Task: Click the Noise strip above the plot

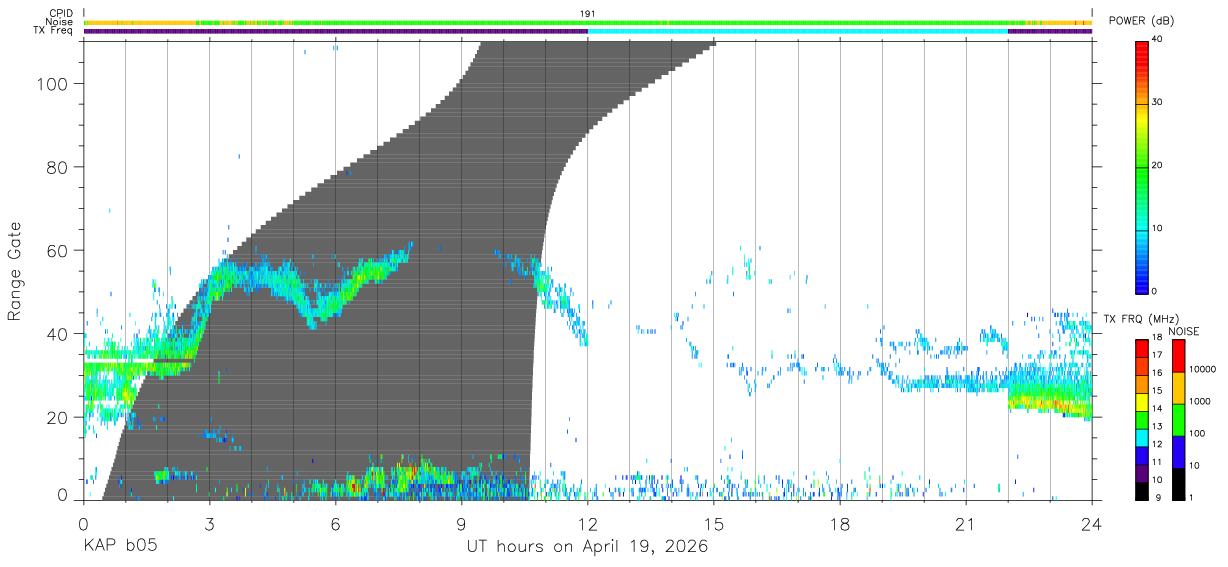Action: coord(588,22)
